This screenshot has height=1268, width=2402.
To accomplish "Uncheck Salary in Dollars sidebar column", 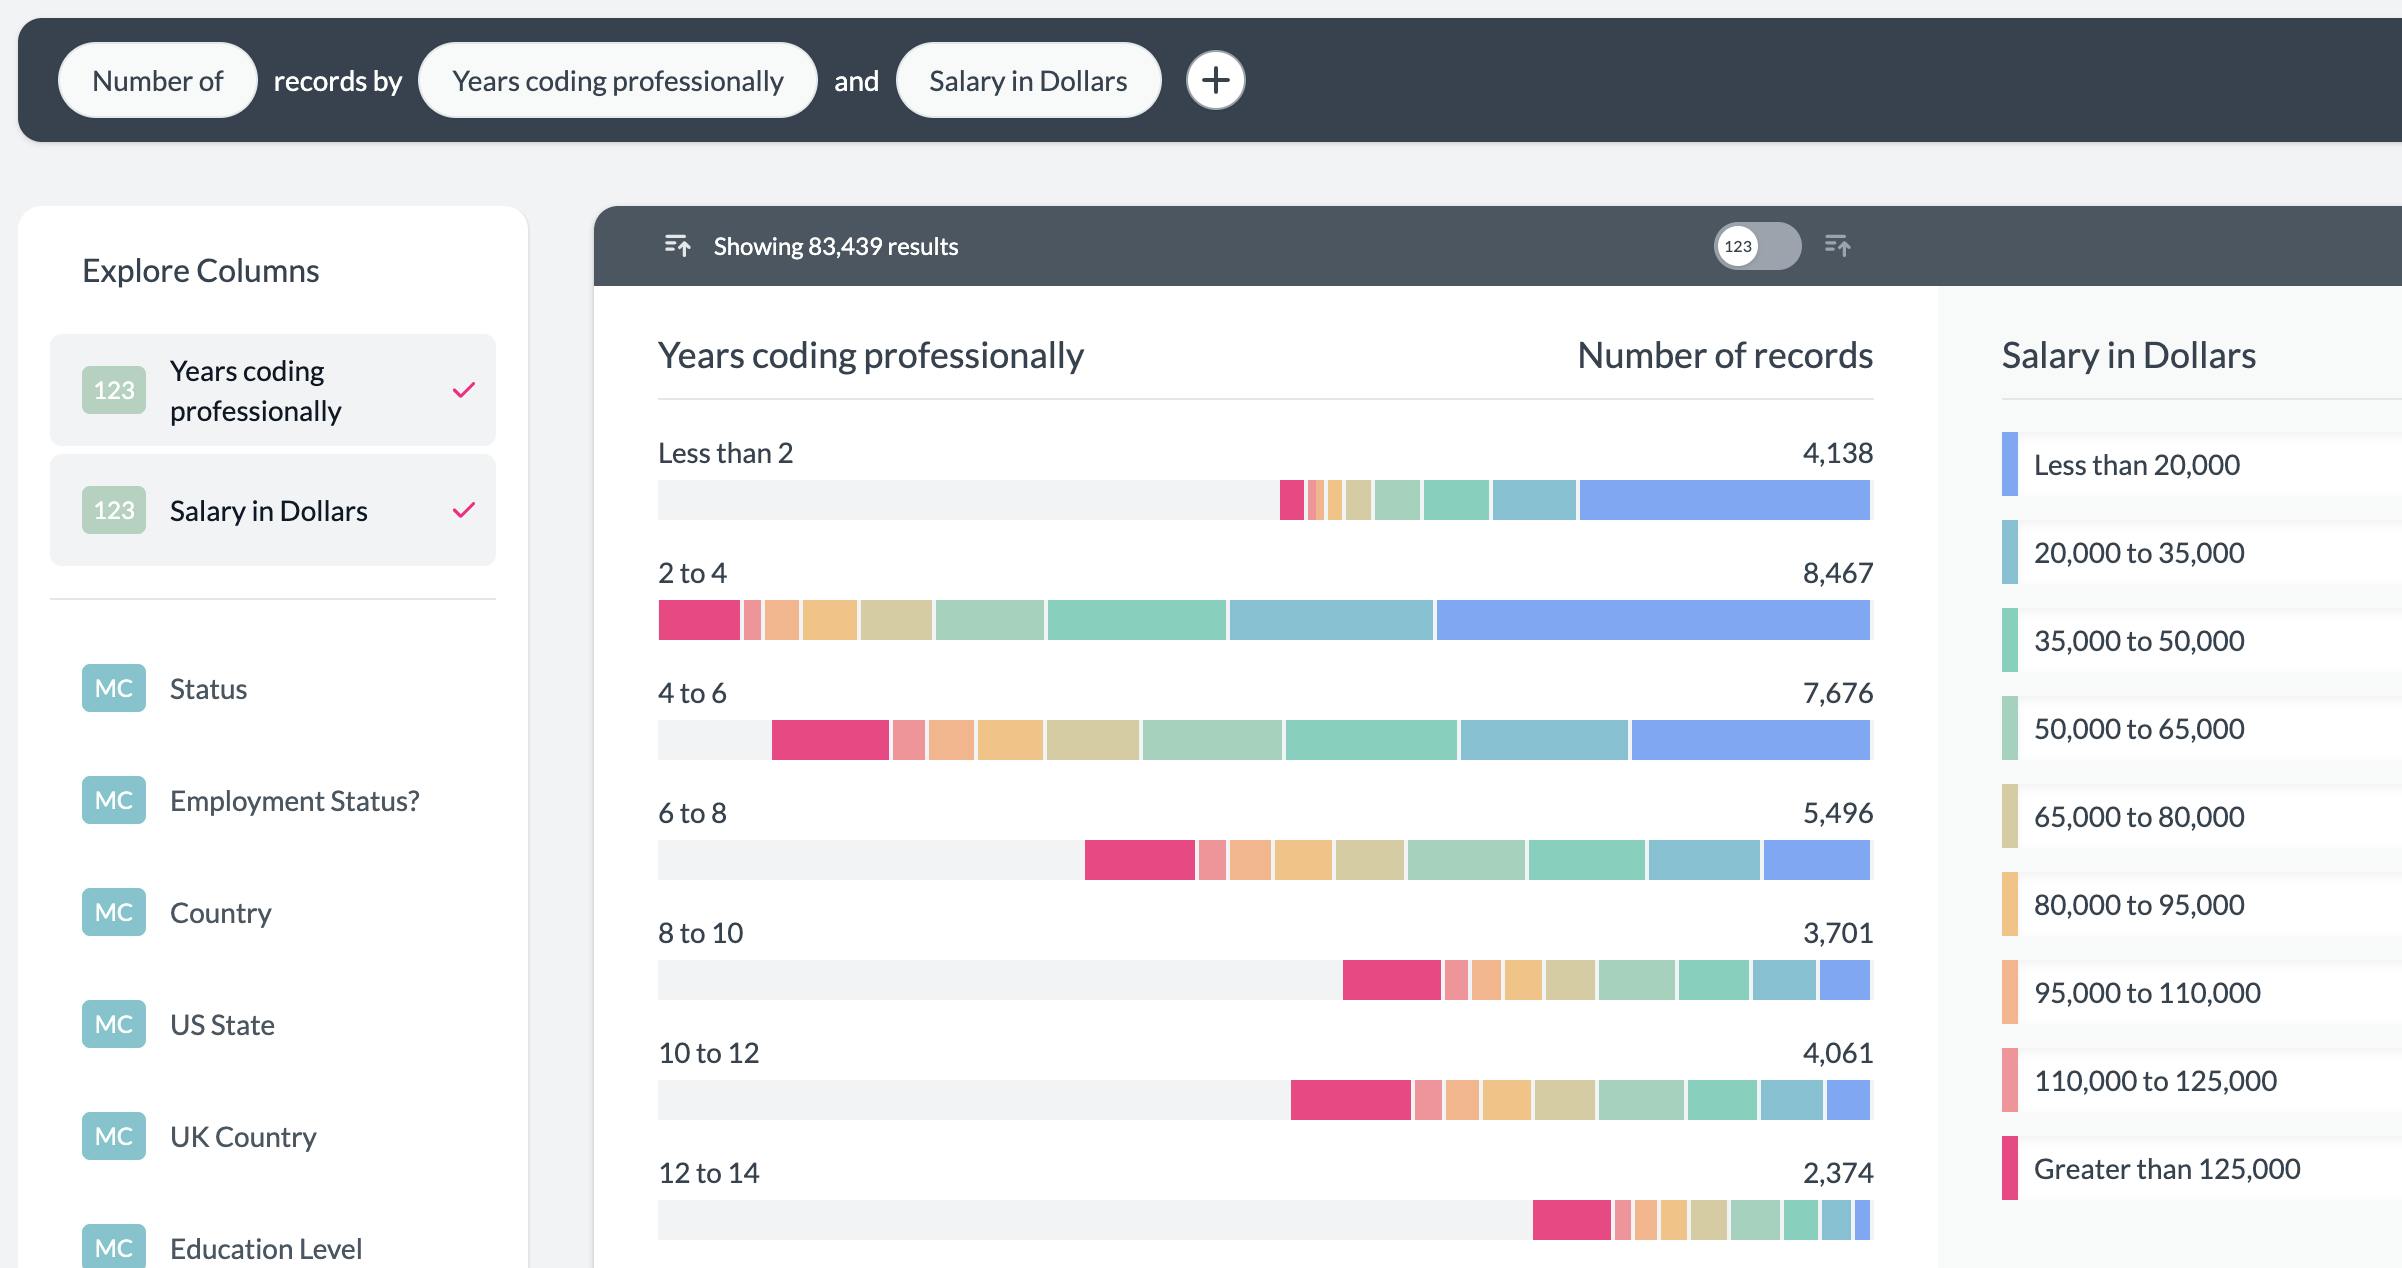I will coord(463,510).
